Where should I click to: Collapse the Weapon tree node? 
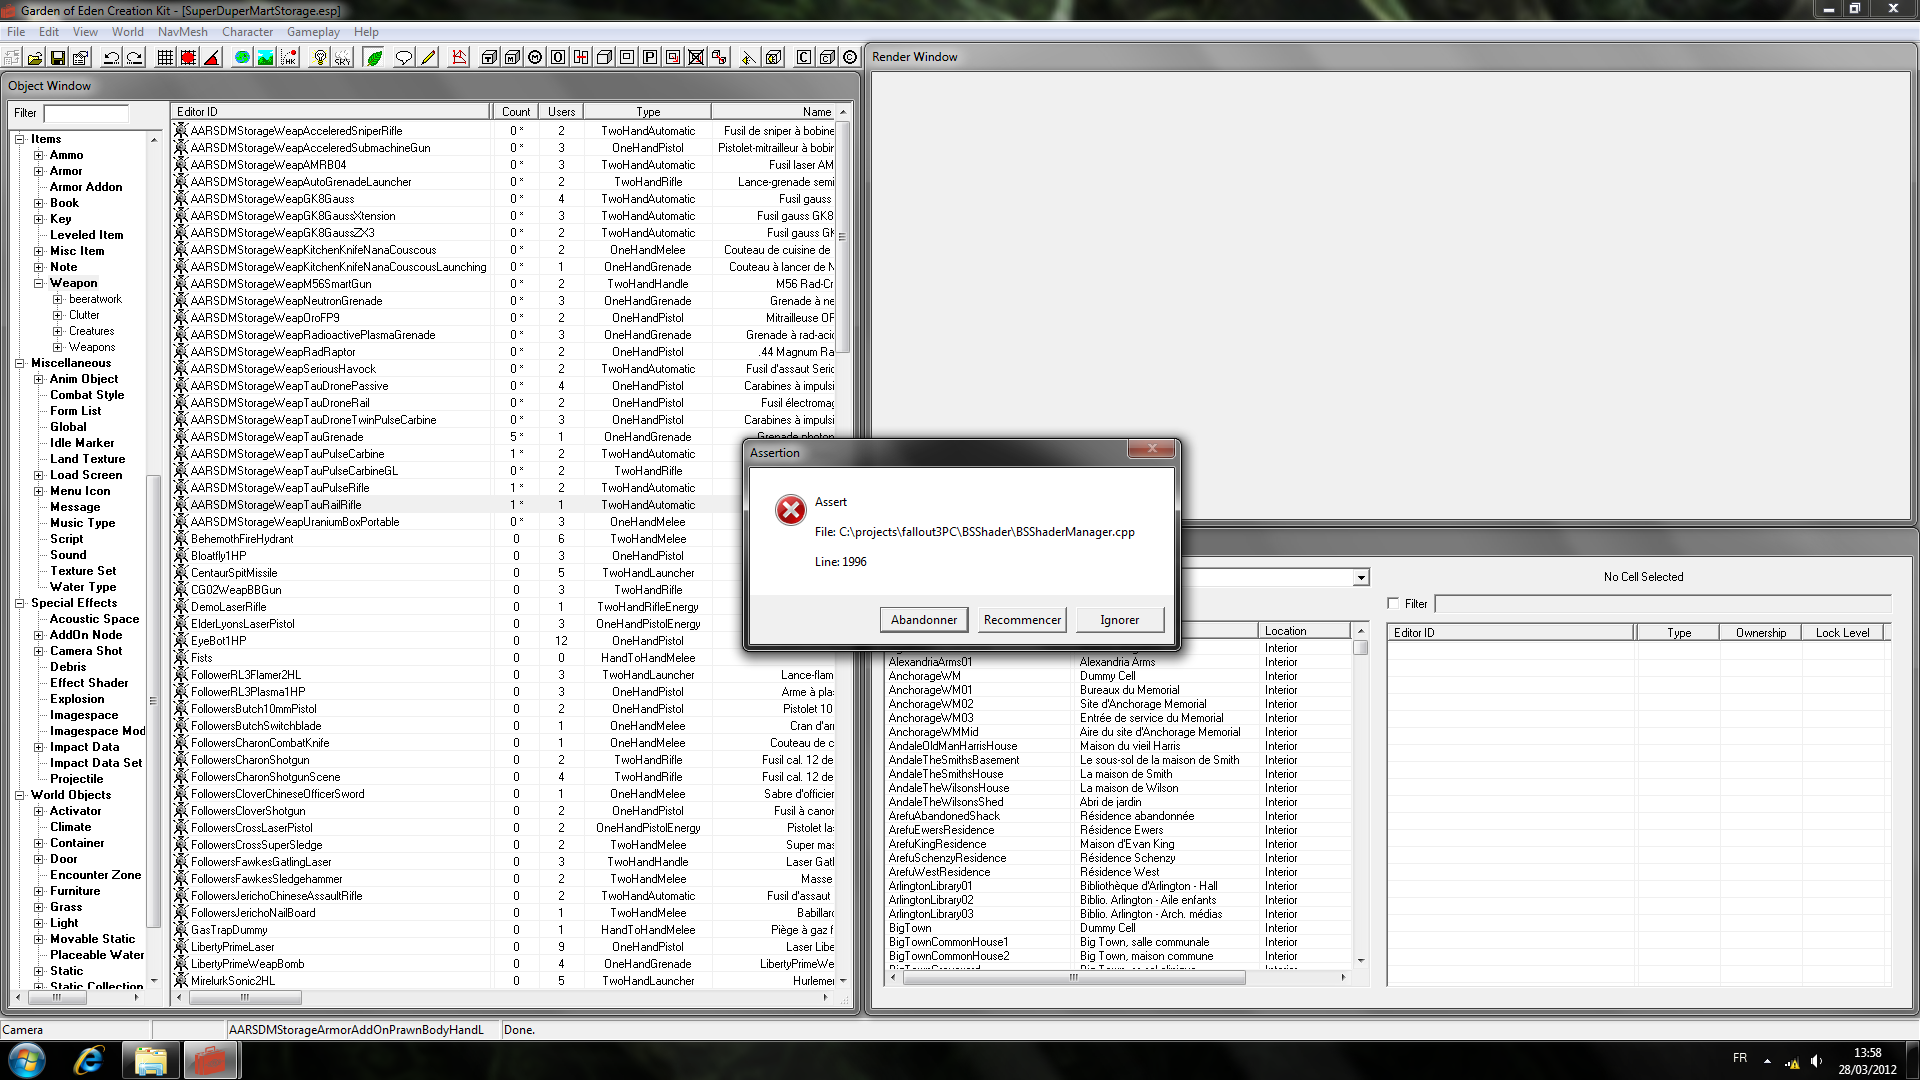pyautogui.click(x=39, y=283)
